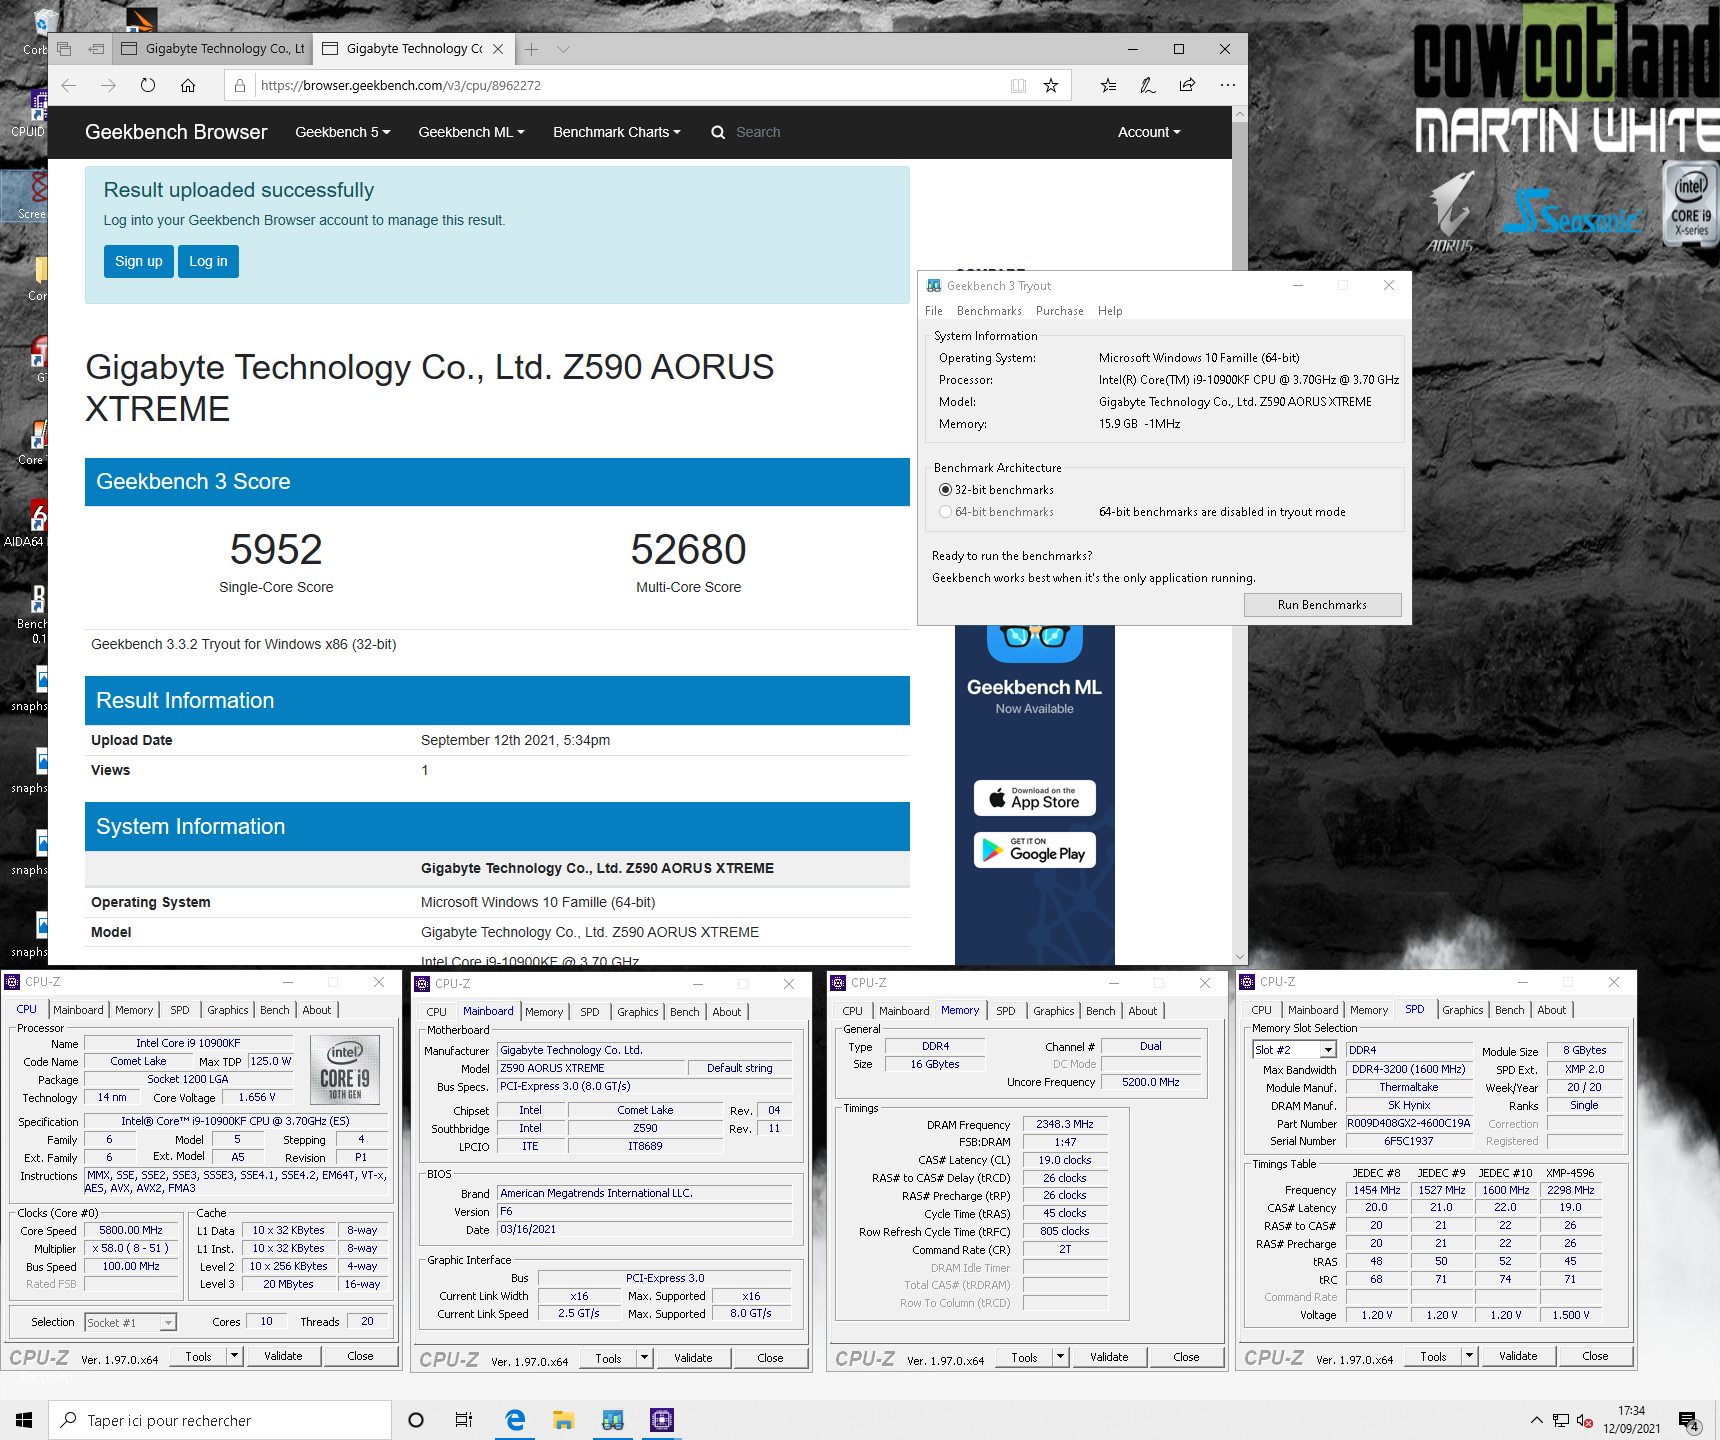The image size is (1720, 1440).
Task: Select 32-bit benchmarks radio button
Action: pyautogui.click(x=945, y=490)
